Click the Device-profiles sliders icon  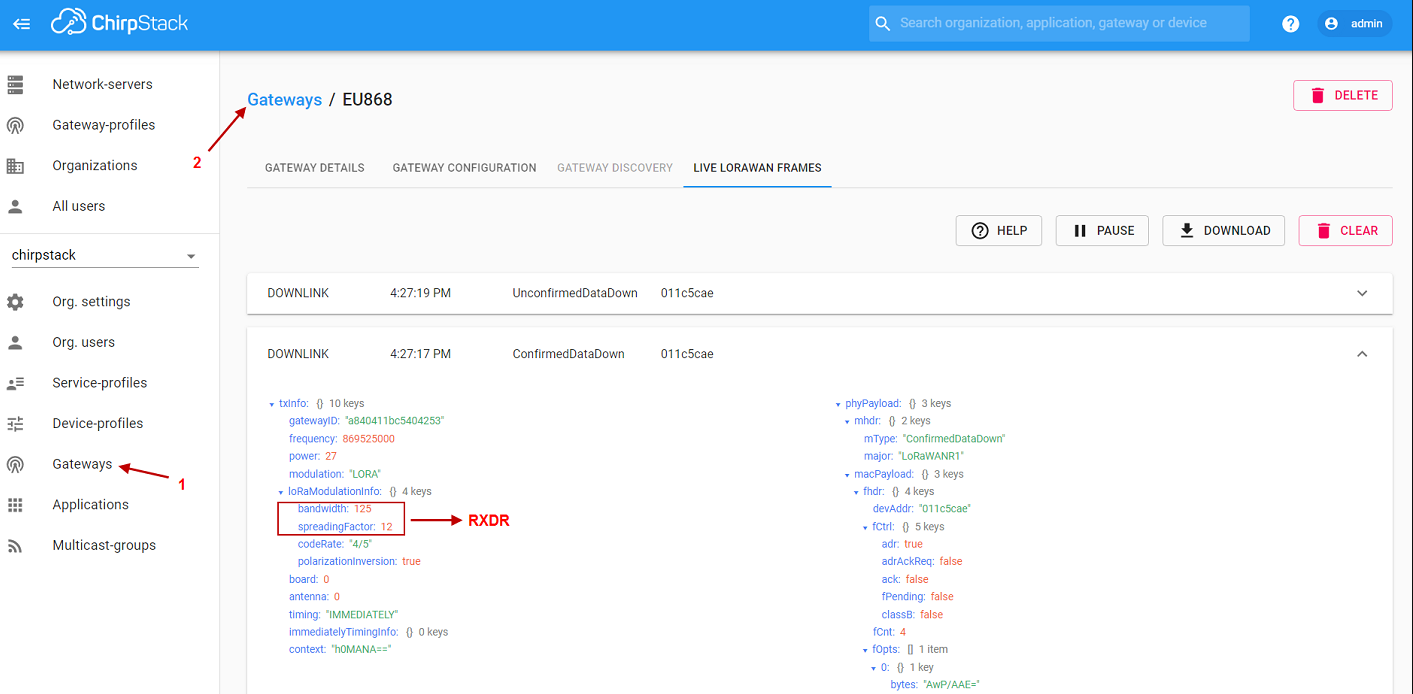(15, 424)
